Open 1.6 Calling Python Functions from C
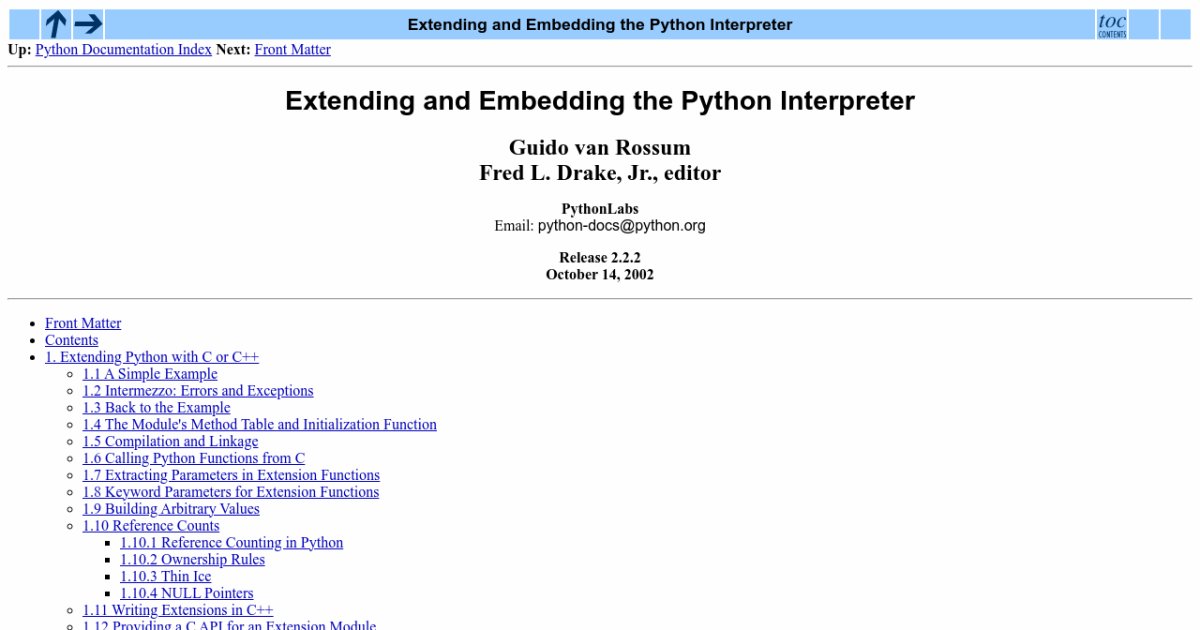 click(x=194, y=459)
